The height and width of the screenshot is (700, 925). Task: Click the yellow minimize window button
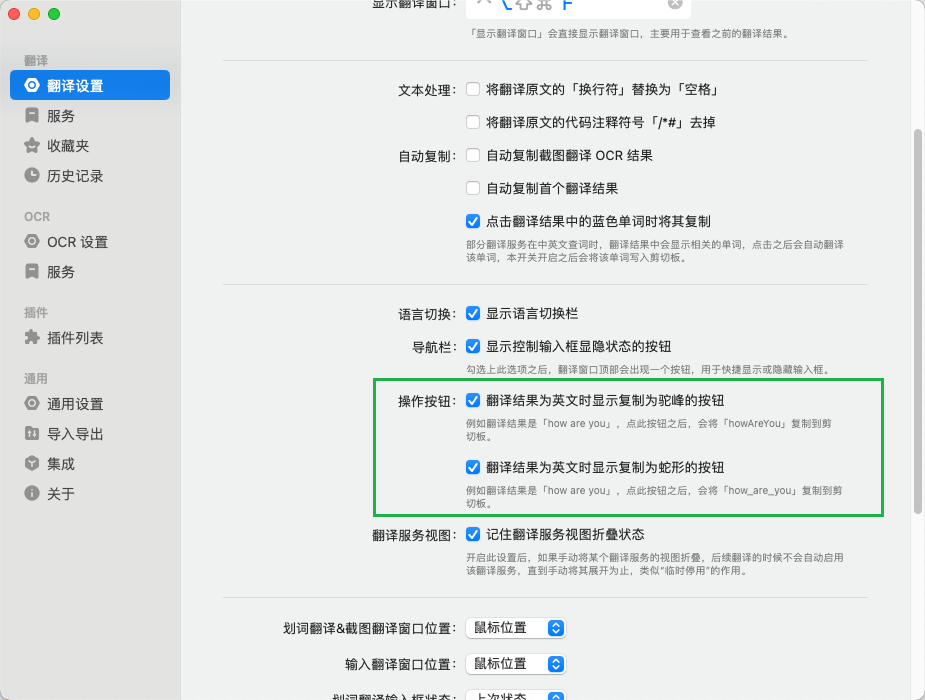coord(34,14)
